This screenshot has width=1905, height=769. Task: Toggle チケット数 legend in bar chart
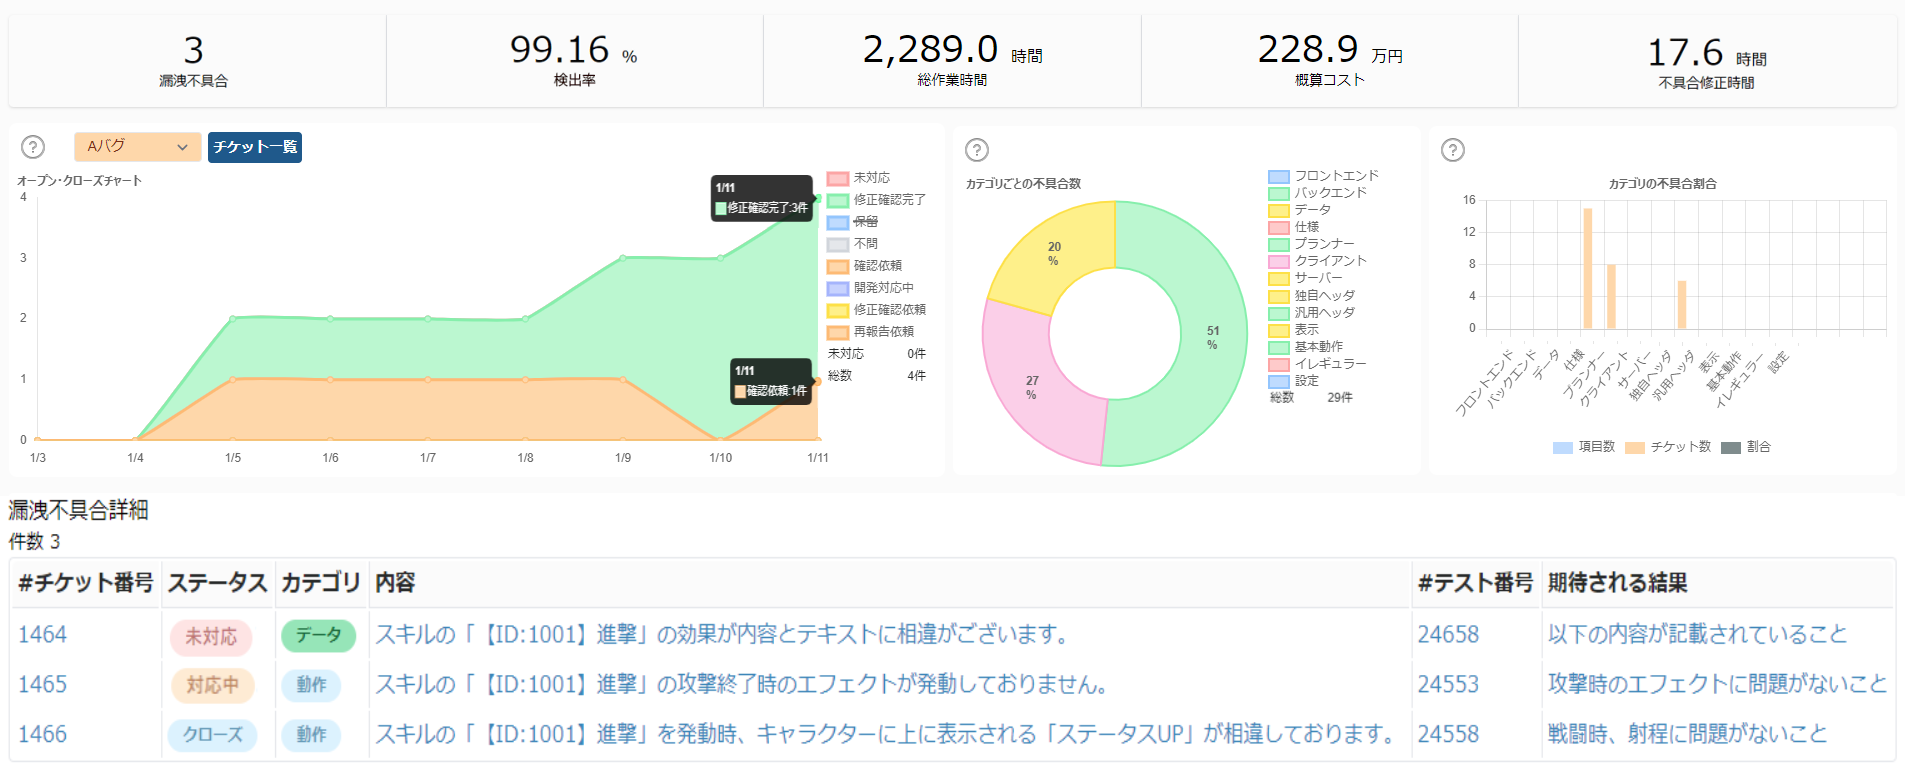click(1668, 447)
